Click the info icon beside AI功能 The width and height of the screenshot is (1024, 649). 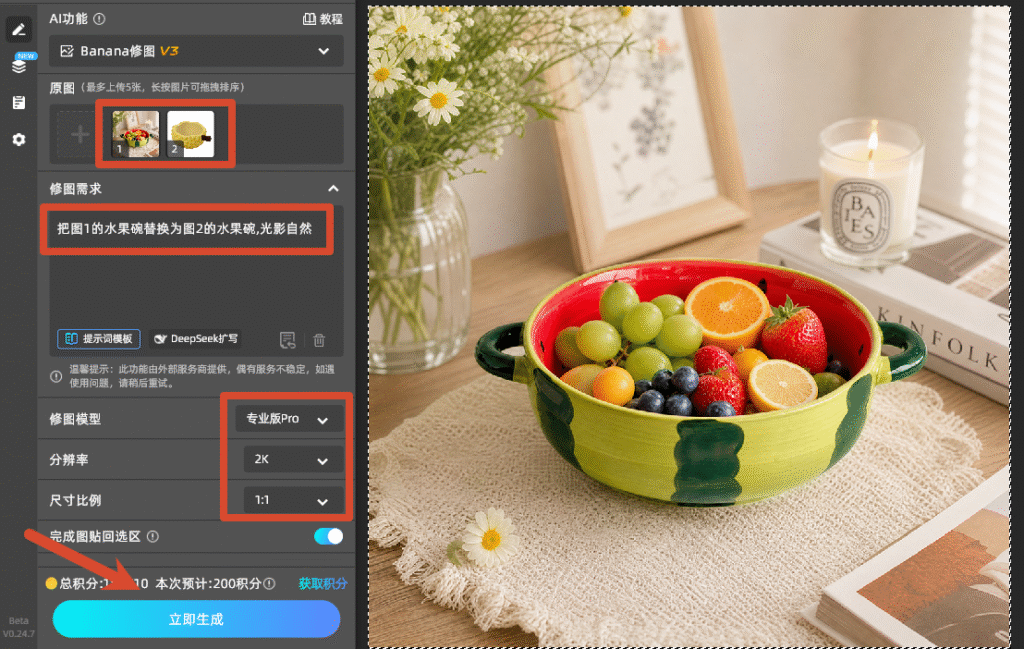coord(99,19)
